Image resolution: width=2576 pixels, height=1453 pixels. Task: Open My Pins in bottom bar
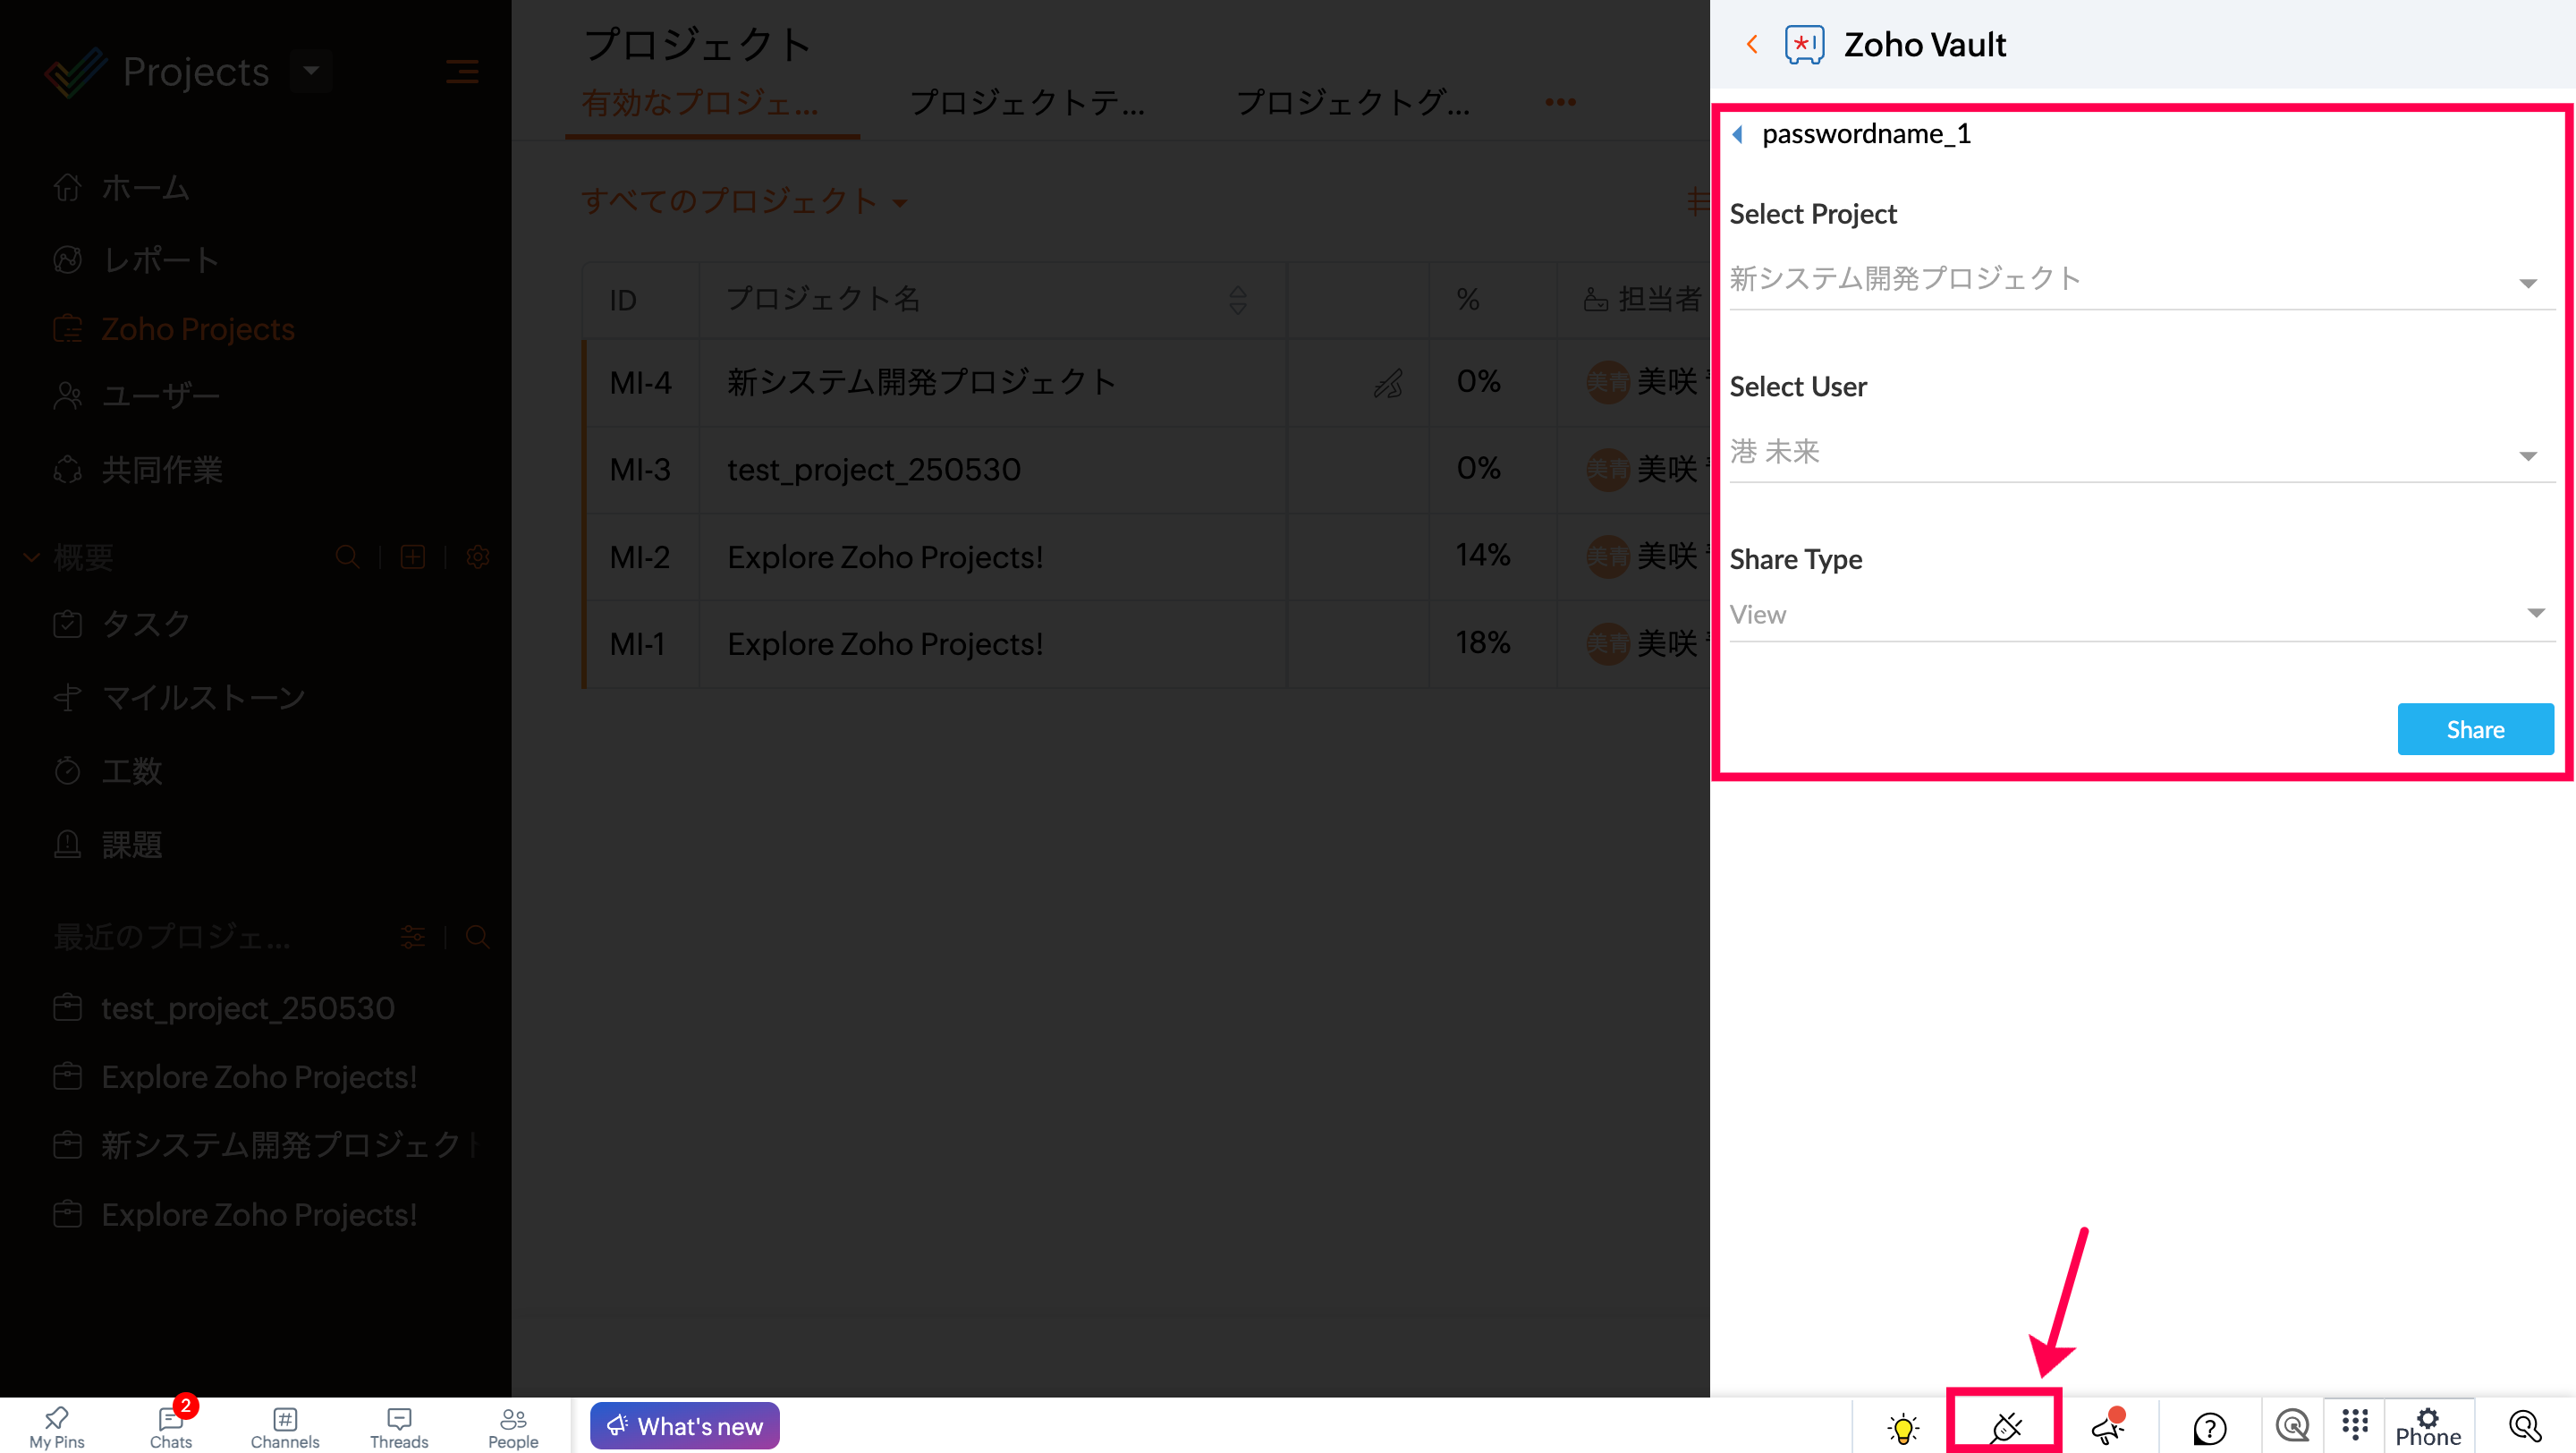(x=57, y=1427)
